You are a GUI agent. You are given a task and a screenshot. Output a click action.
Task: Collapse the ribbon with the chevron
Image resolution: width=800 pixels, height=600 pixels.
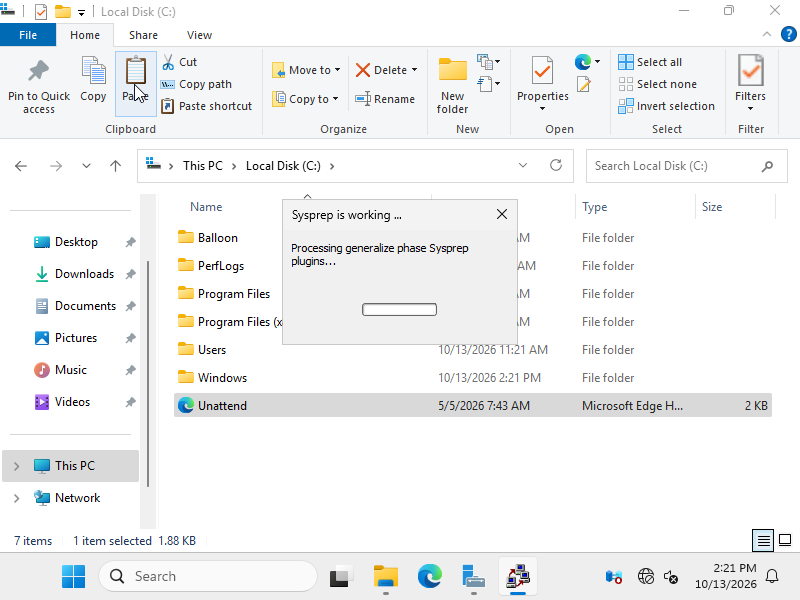click(766, 34)
